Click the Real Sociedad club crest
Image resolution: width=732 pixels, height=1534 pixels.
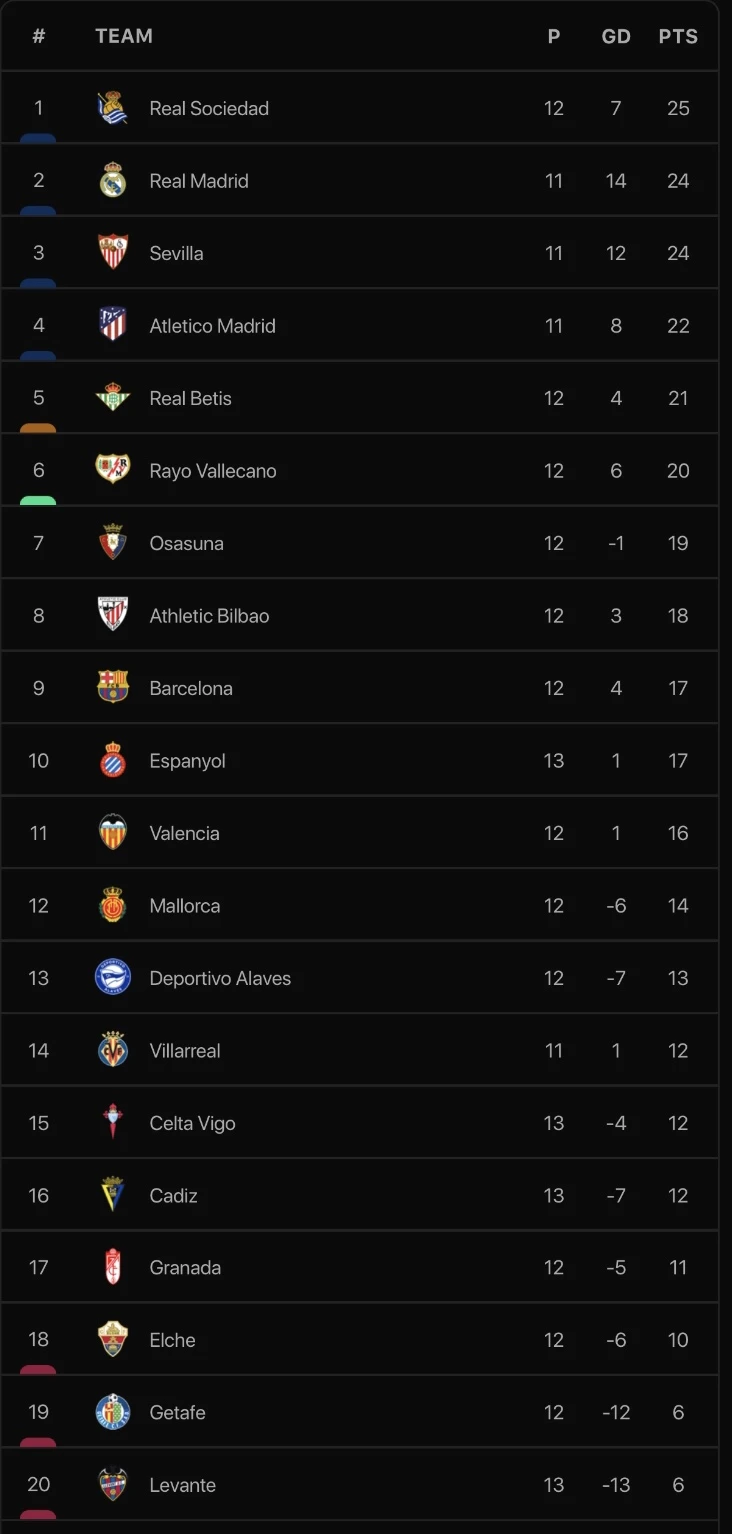pyautogui.click(x=112, y=108)
